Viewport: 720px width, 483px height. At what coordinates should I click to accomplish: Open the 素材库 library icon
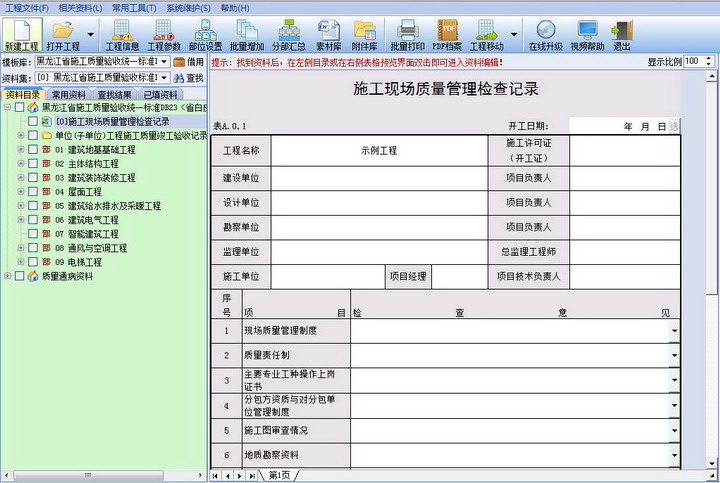tap(329, 35)
